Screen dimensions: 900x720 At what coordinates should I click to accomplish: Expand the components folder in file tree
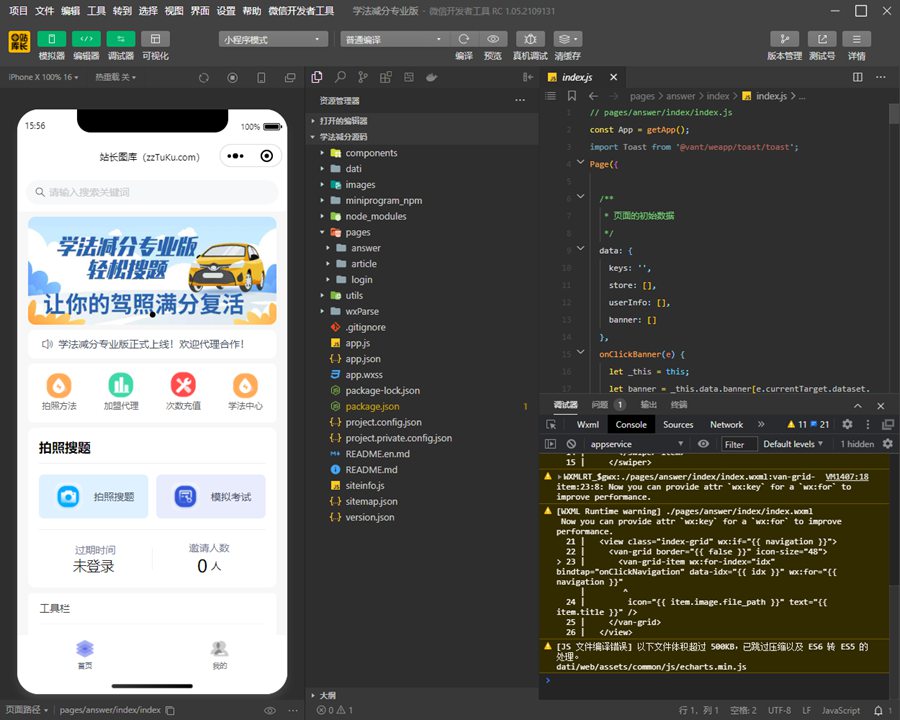click(x=371, y=153)
